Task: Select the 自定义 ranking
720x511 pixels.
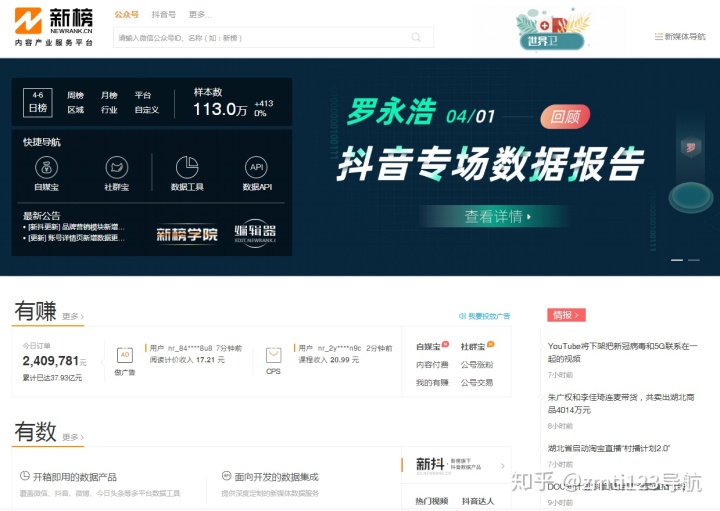Action: pyautogui.click(x=146, y=110)
